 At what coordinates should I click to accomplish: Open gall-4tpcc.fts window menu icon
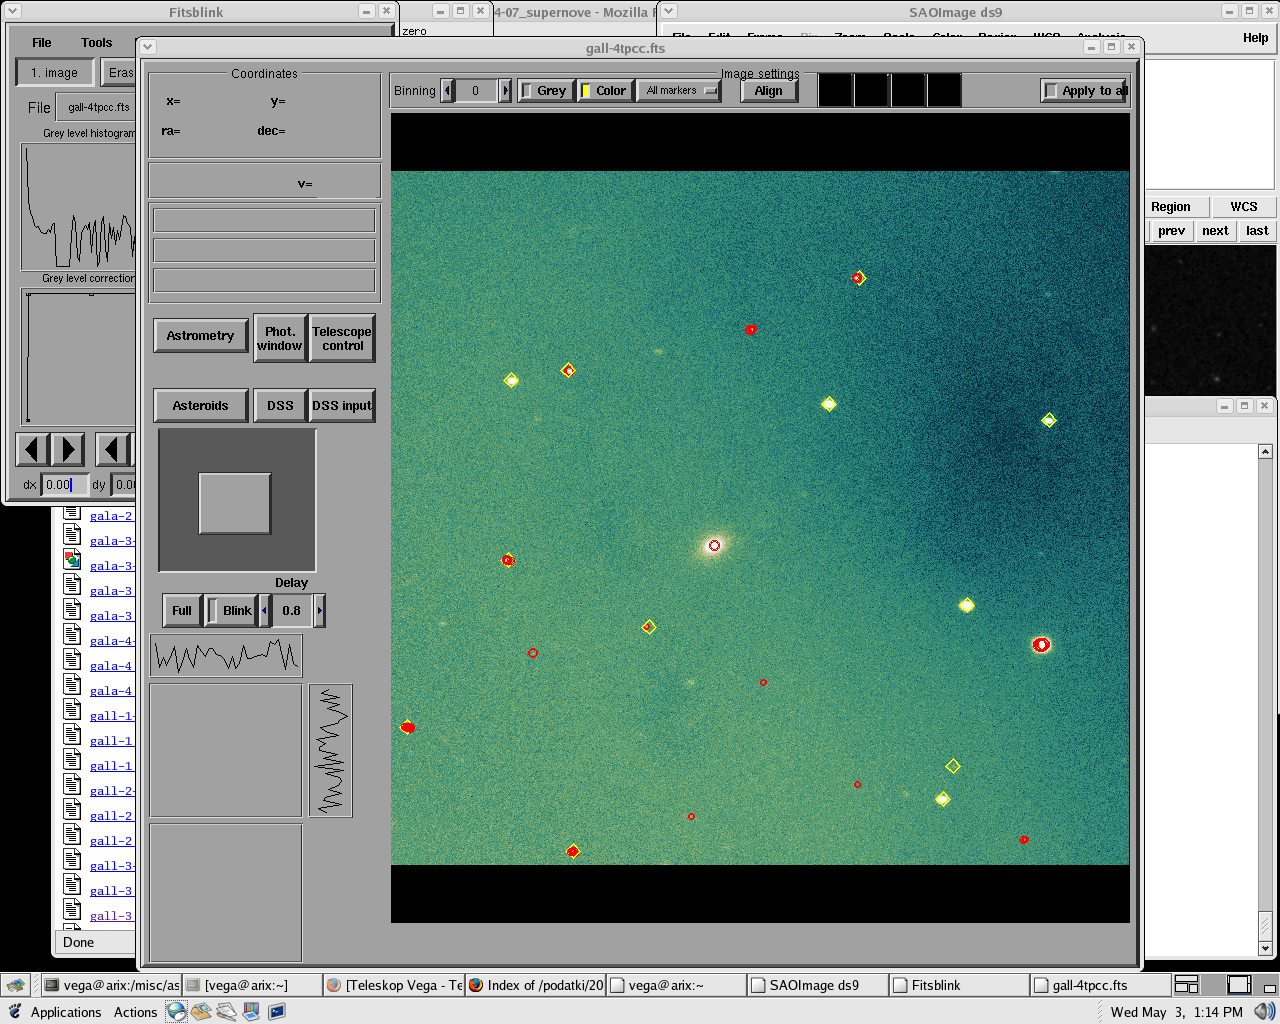coord(148,47)
